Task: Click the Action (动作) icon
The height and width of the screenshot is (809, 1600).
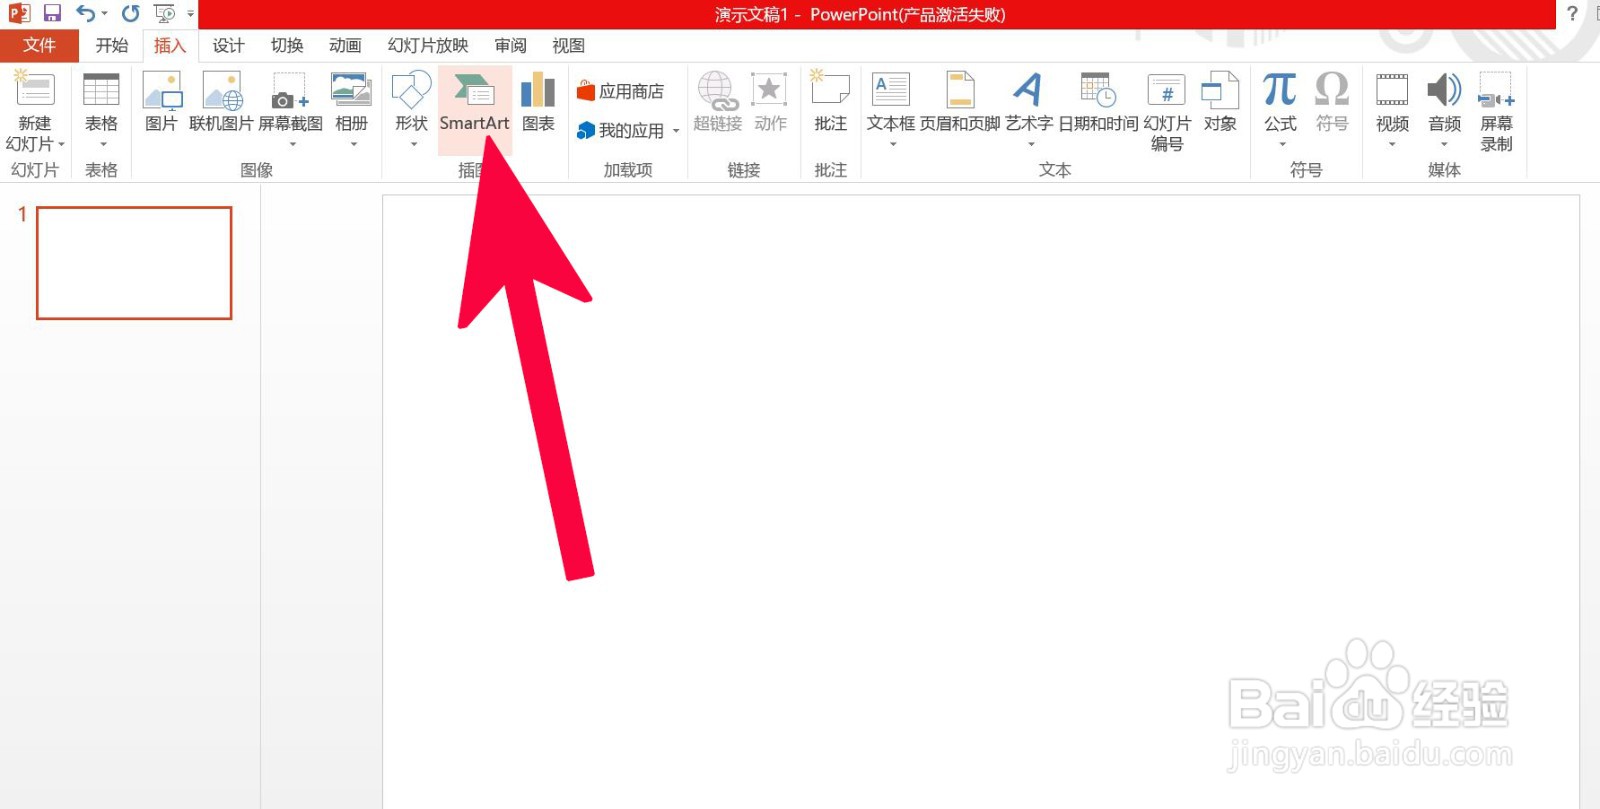Action: pos(770,90)
